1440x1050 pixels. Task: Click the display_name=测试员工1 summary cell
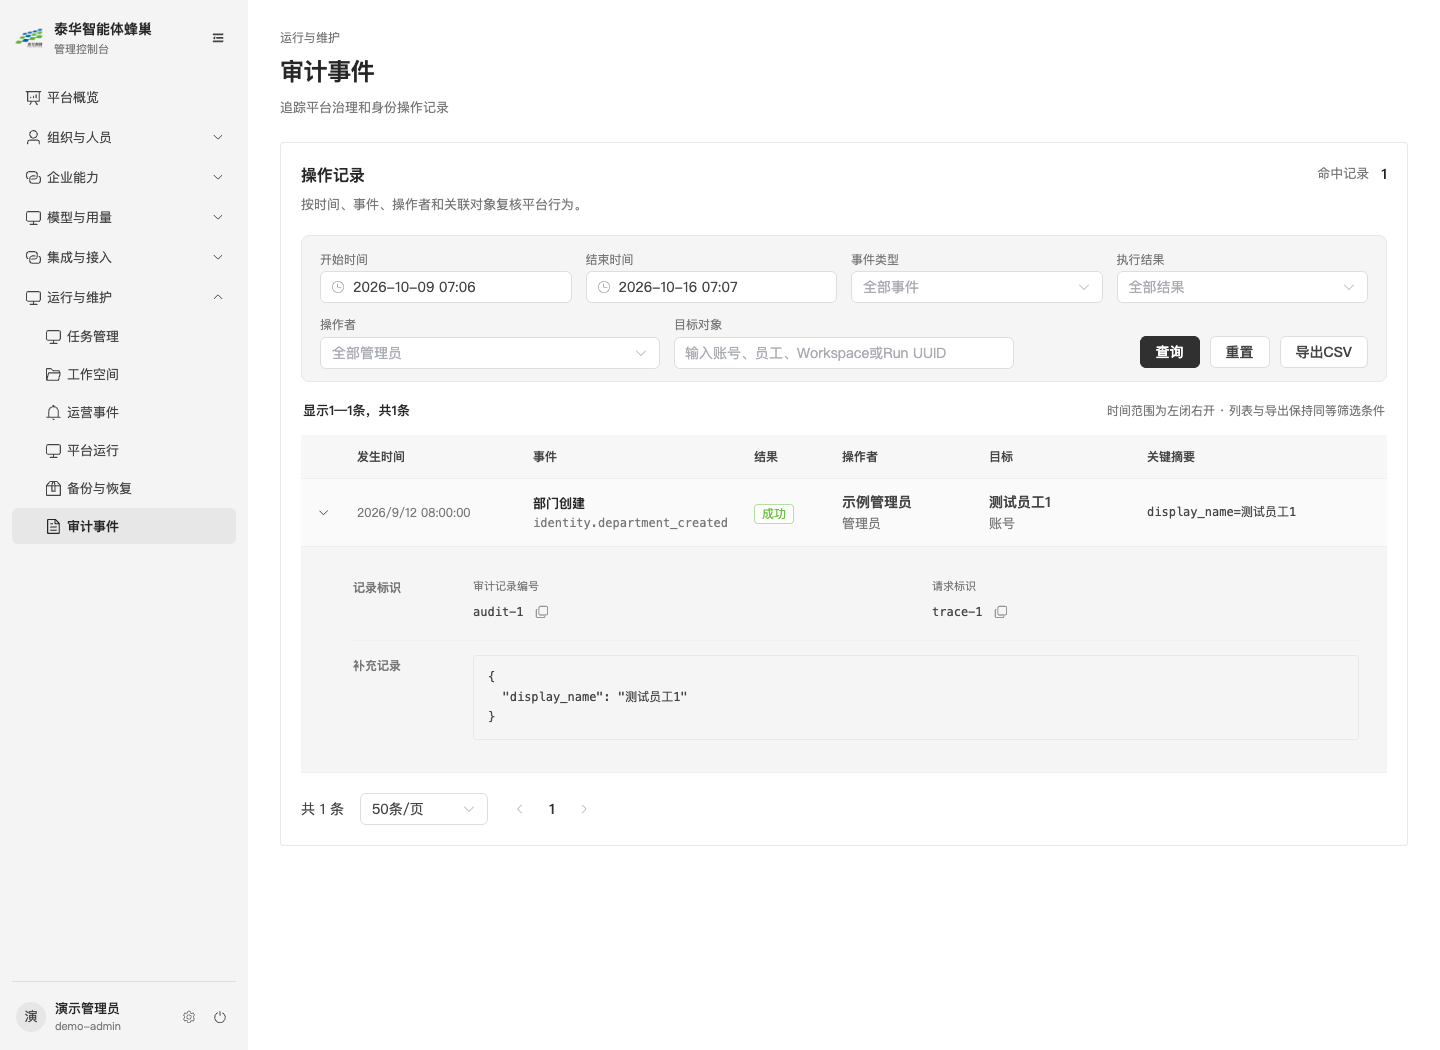pos(1221,512)
